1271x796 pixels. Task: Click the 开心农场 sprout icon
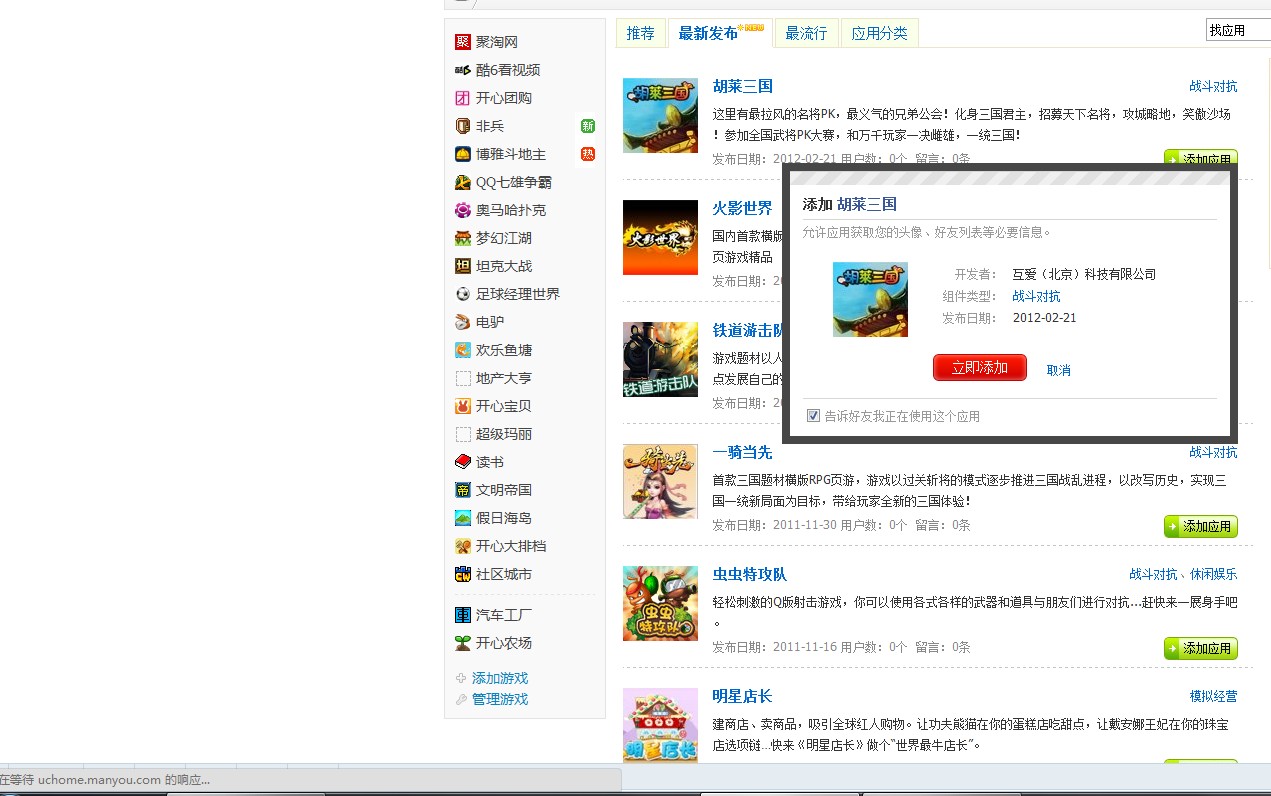462,643
